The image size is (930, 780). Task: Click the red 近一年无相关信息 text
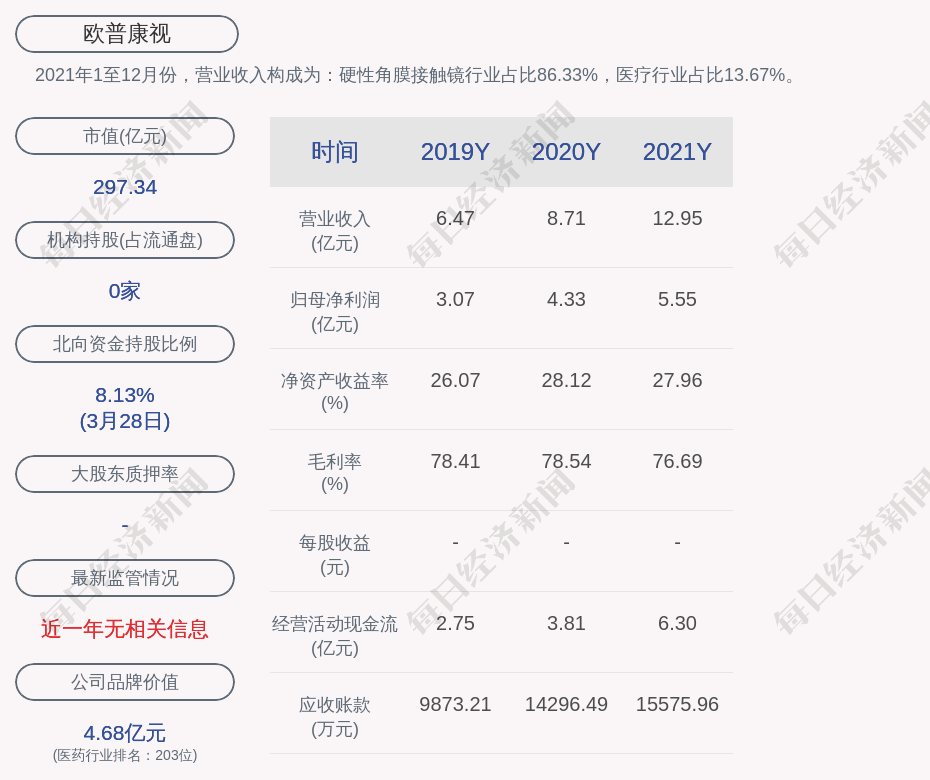pyautogui.click(x=125, y=629)
